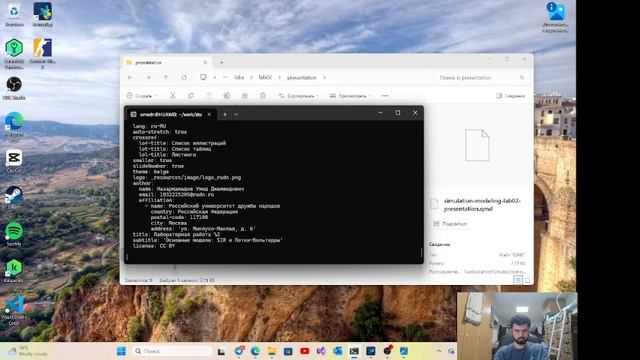Viewport: 640px width, 360px height.
Task: Toggle the Сведения (Details) pane button
Action: (510, 96)
